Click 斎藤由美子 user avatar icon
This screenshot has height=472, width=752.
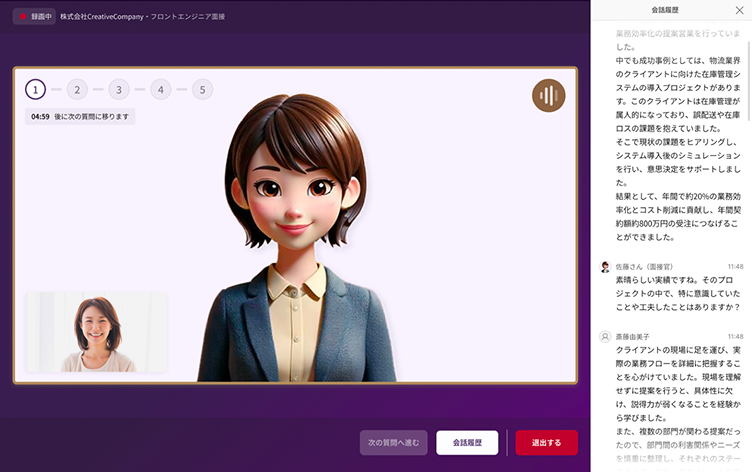tap(605, 337)
